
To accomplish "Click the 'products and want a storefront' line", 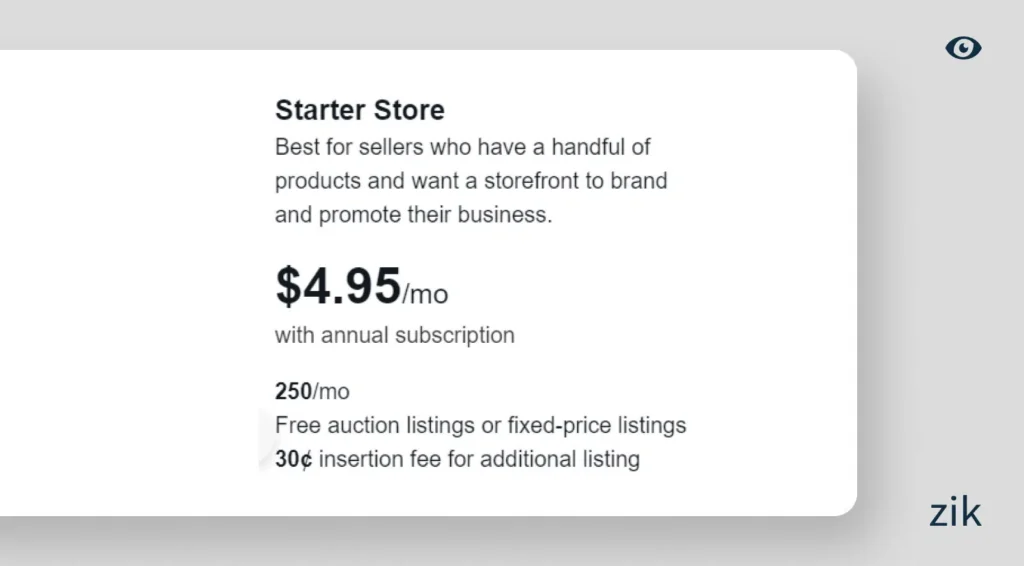I will 470,181.
